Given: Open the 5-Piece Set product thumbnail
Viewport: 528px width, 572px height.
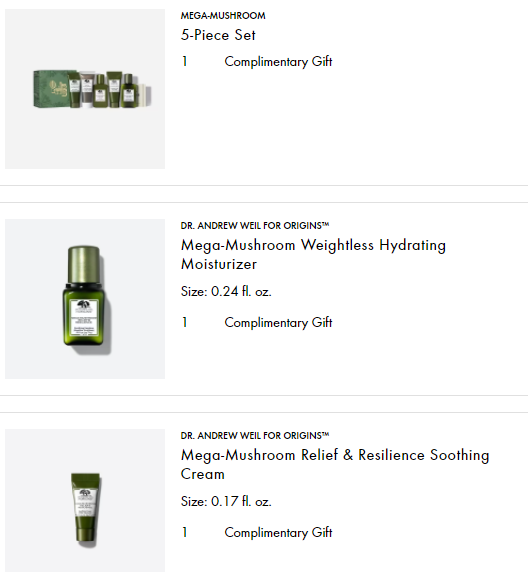Looking at the screenshot, I should [85, 89].
